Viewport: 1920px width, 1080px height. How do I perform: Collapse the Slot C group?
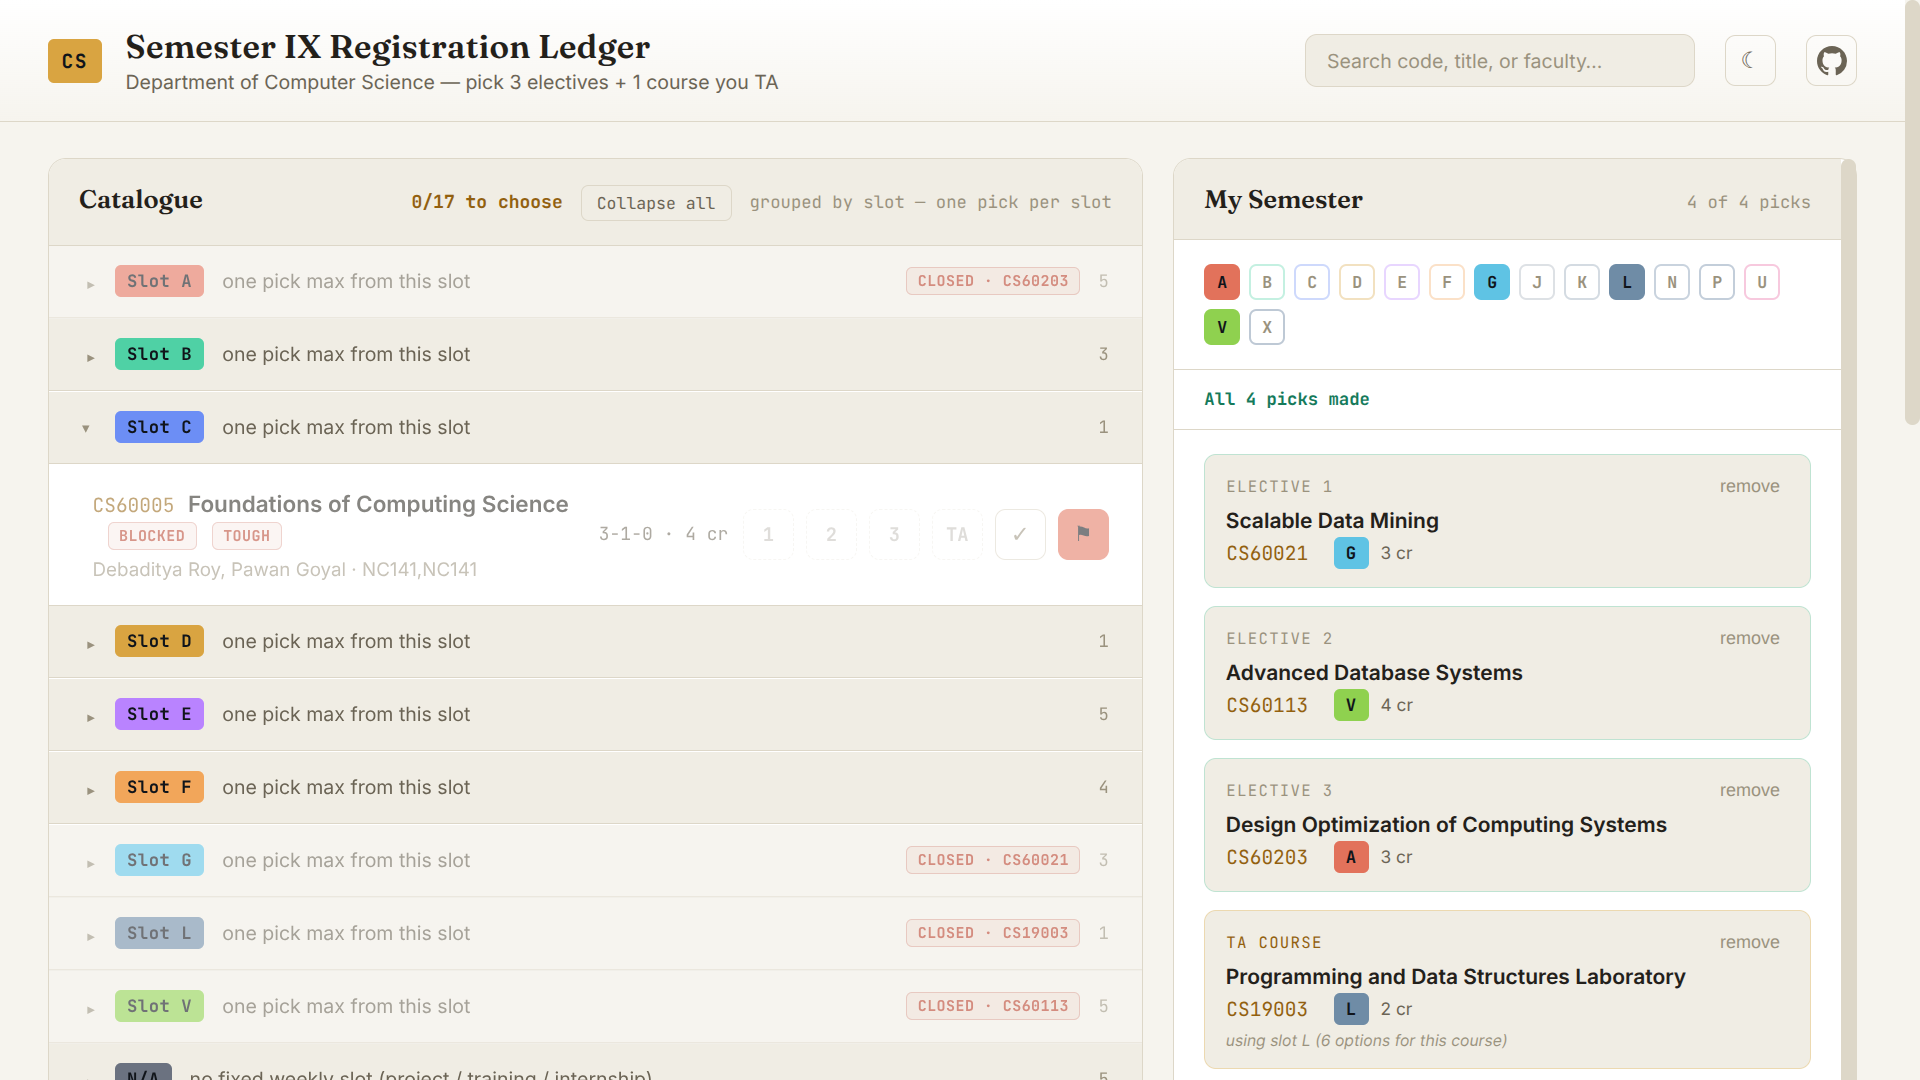[595, 428]
